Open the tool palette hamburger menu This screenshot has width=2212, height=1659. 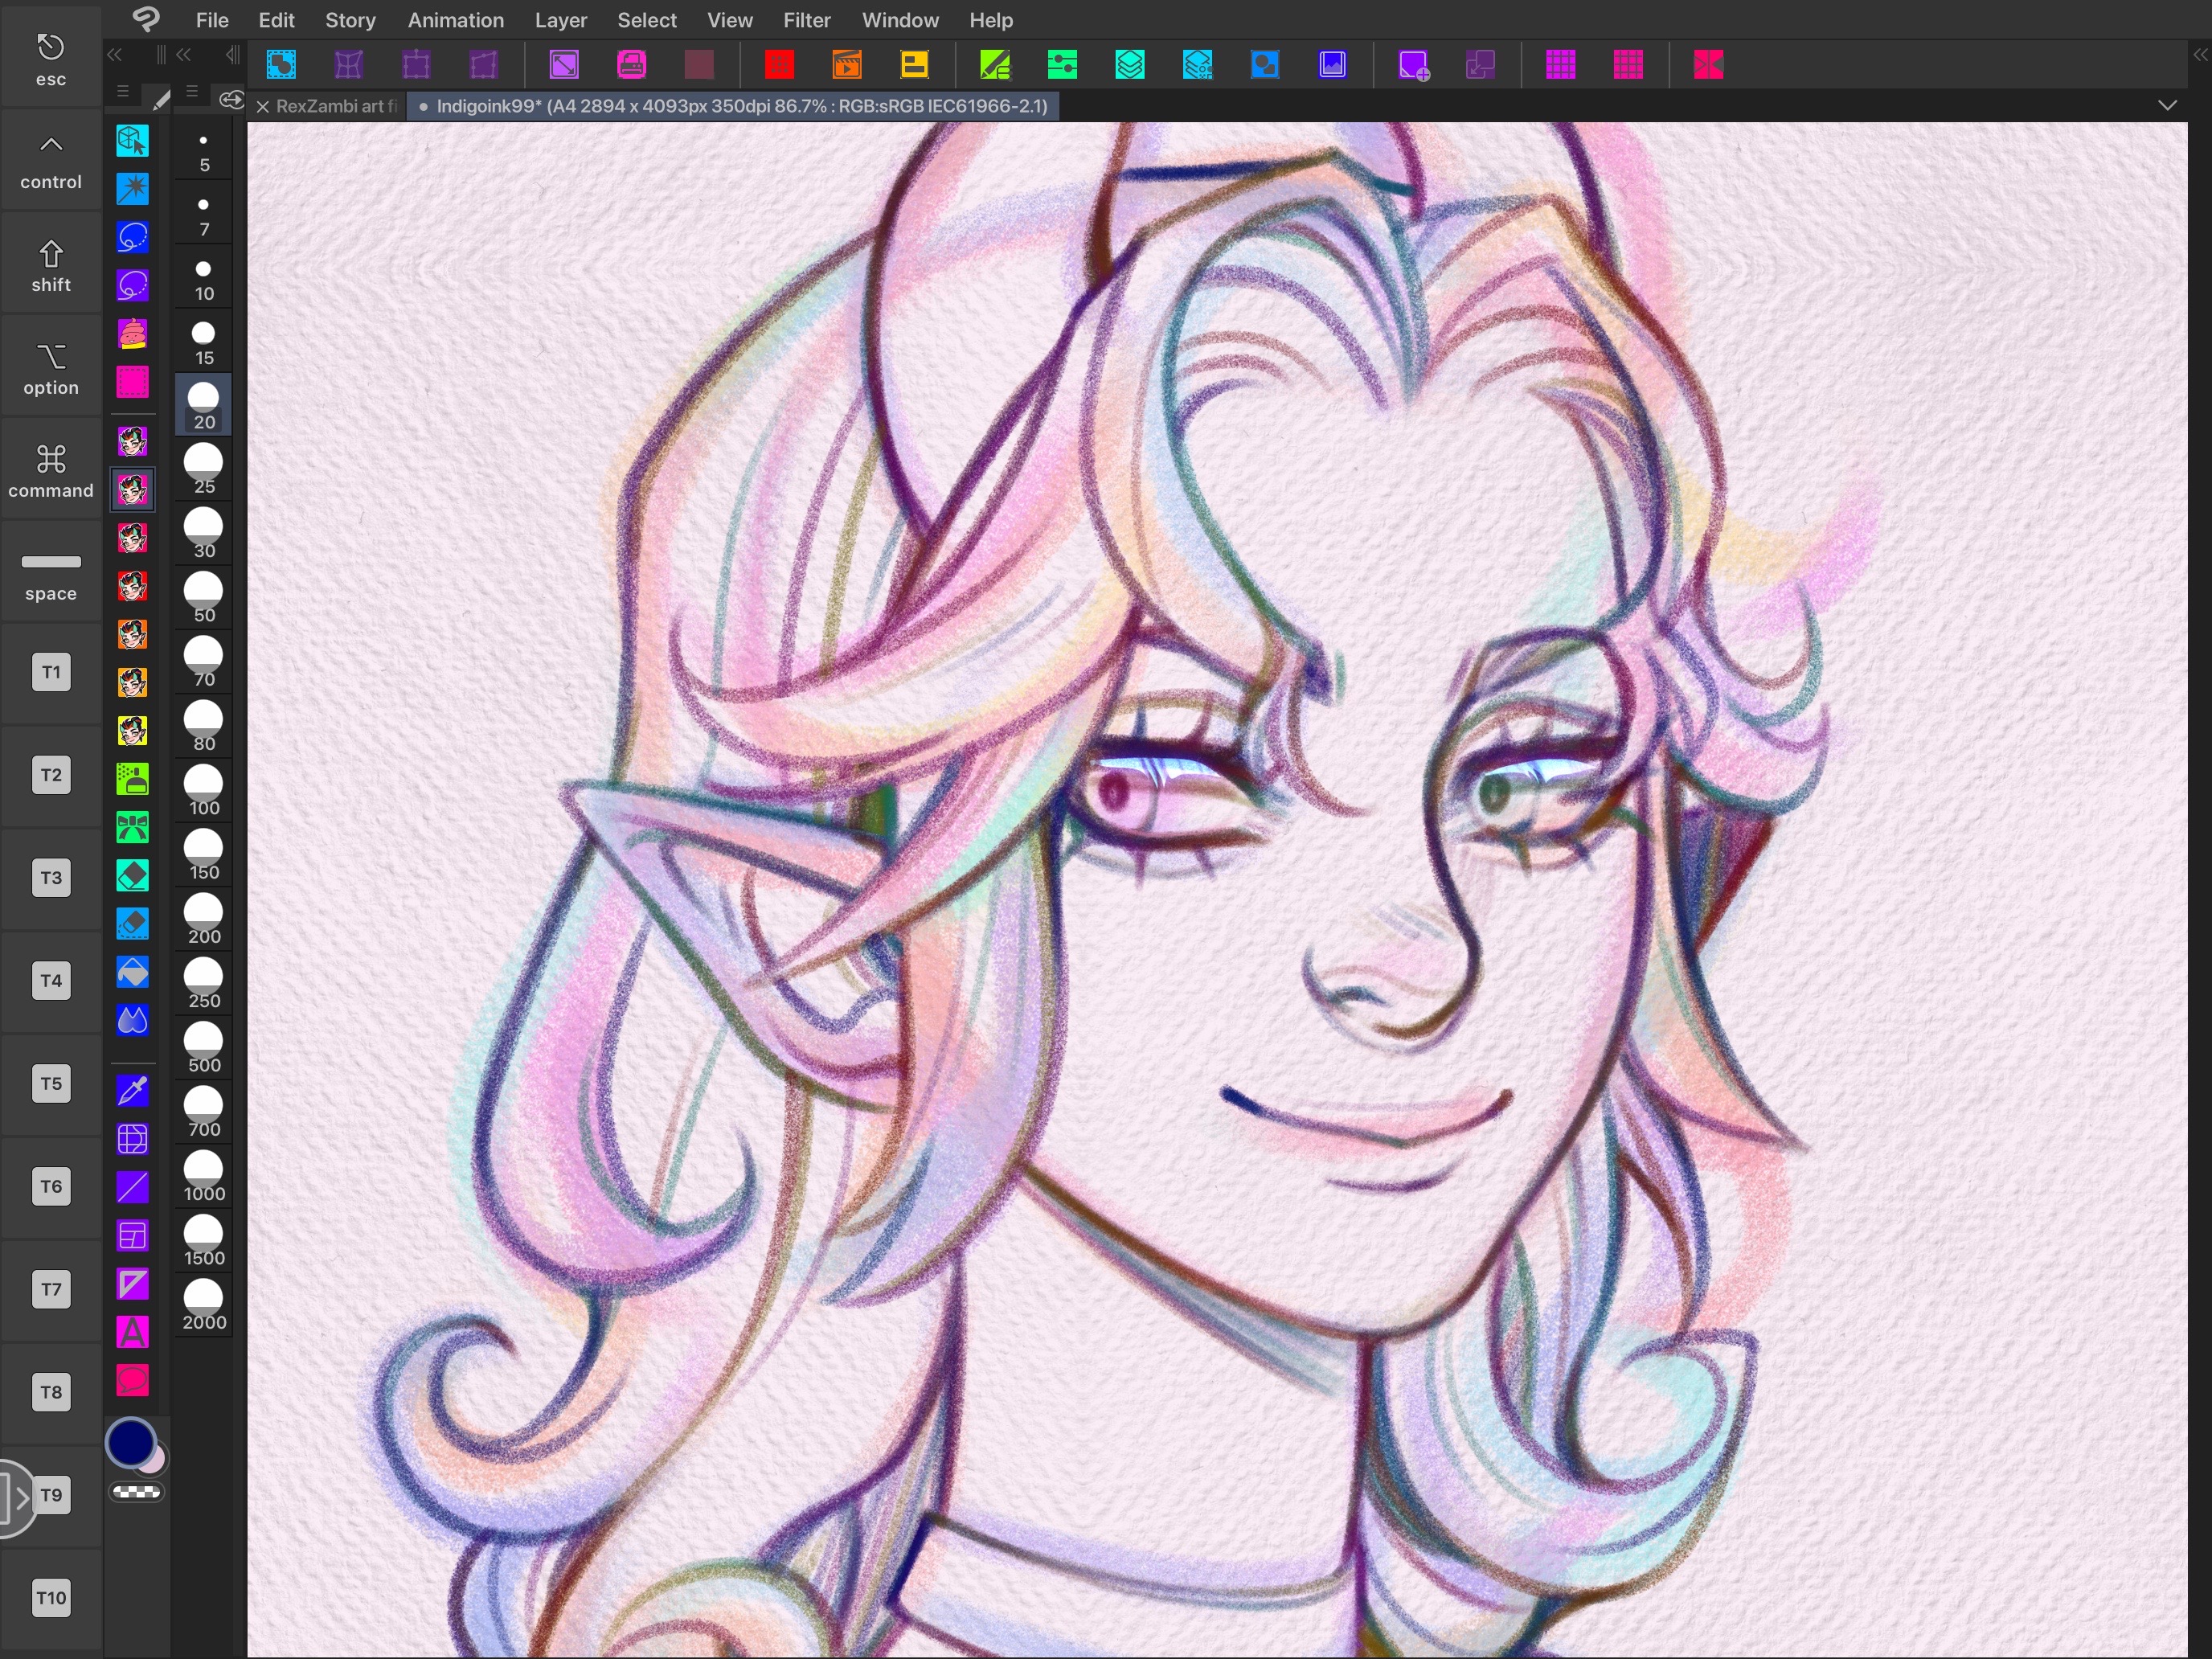point(123,92)
